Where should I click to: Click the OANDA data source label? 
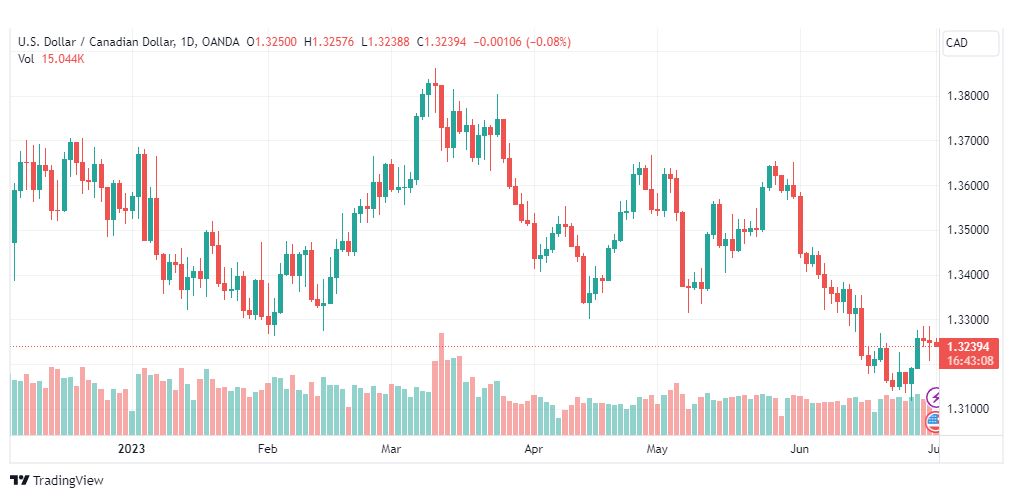[x=219, y=42]
